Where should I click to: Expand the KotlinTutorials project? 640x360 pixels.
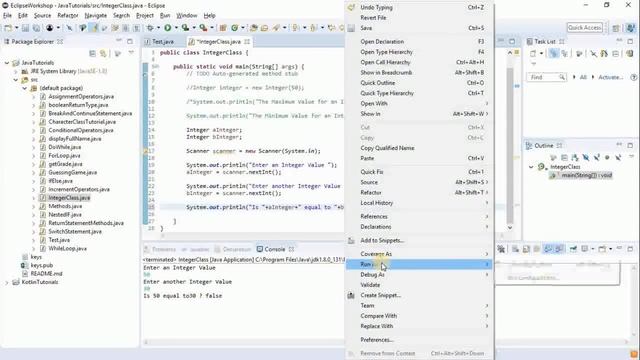click(7, 282)
